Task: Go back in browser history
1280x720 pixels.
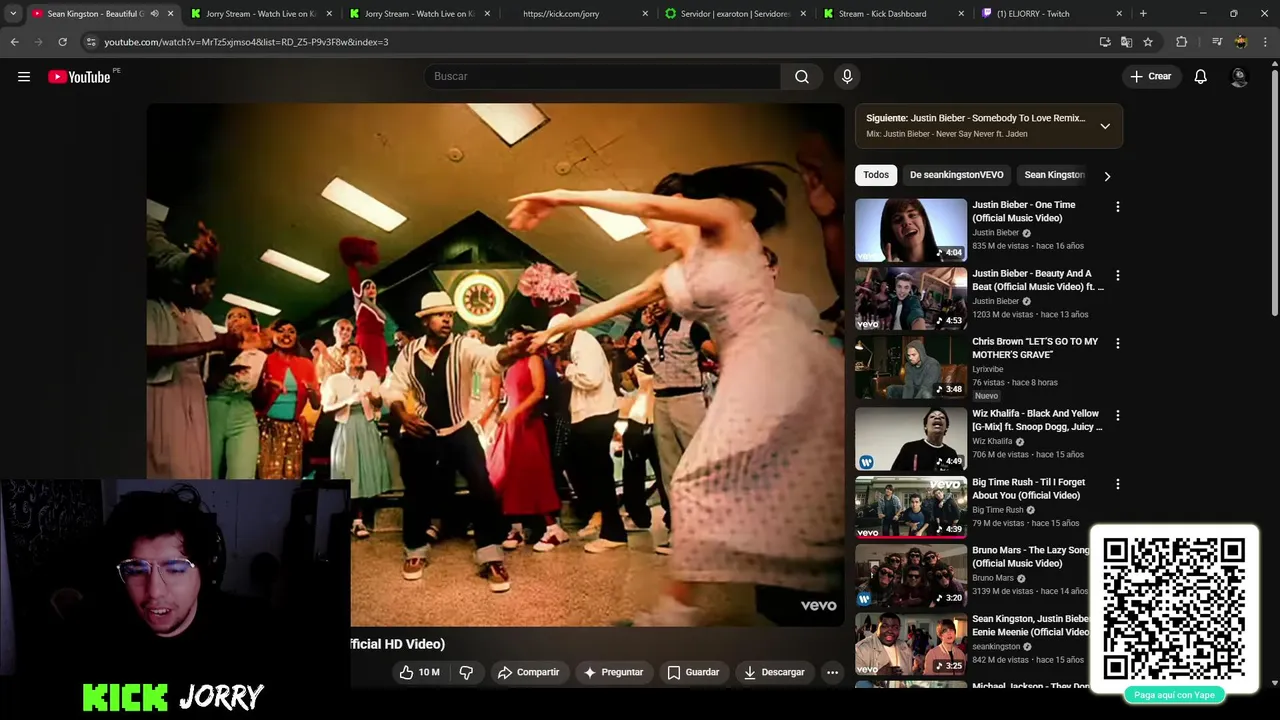Action: pyautogui.click(x=14, y=42)
